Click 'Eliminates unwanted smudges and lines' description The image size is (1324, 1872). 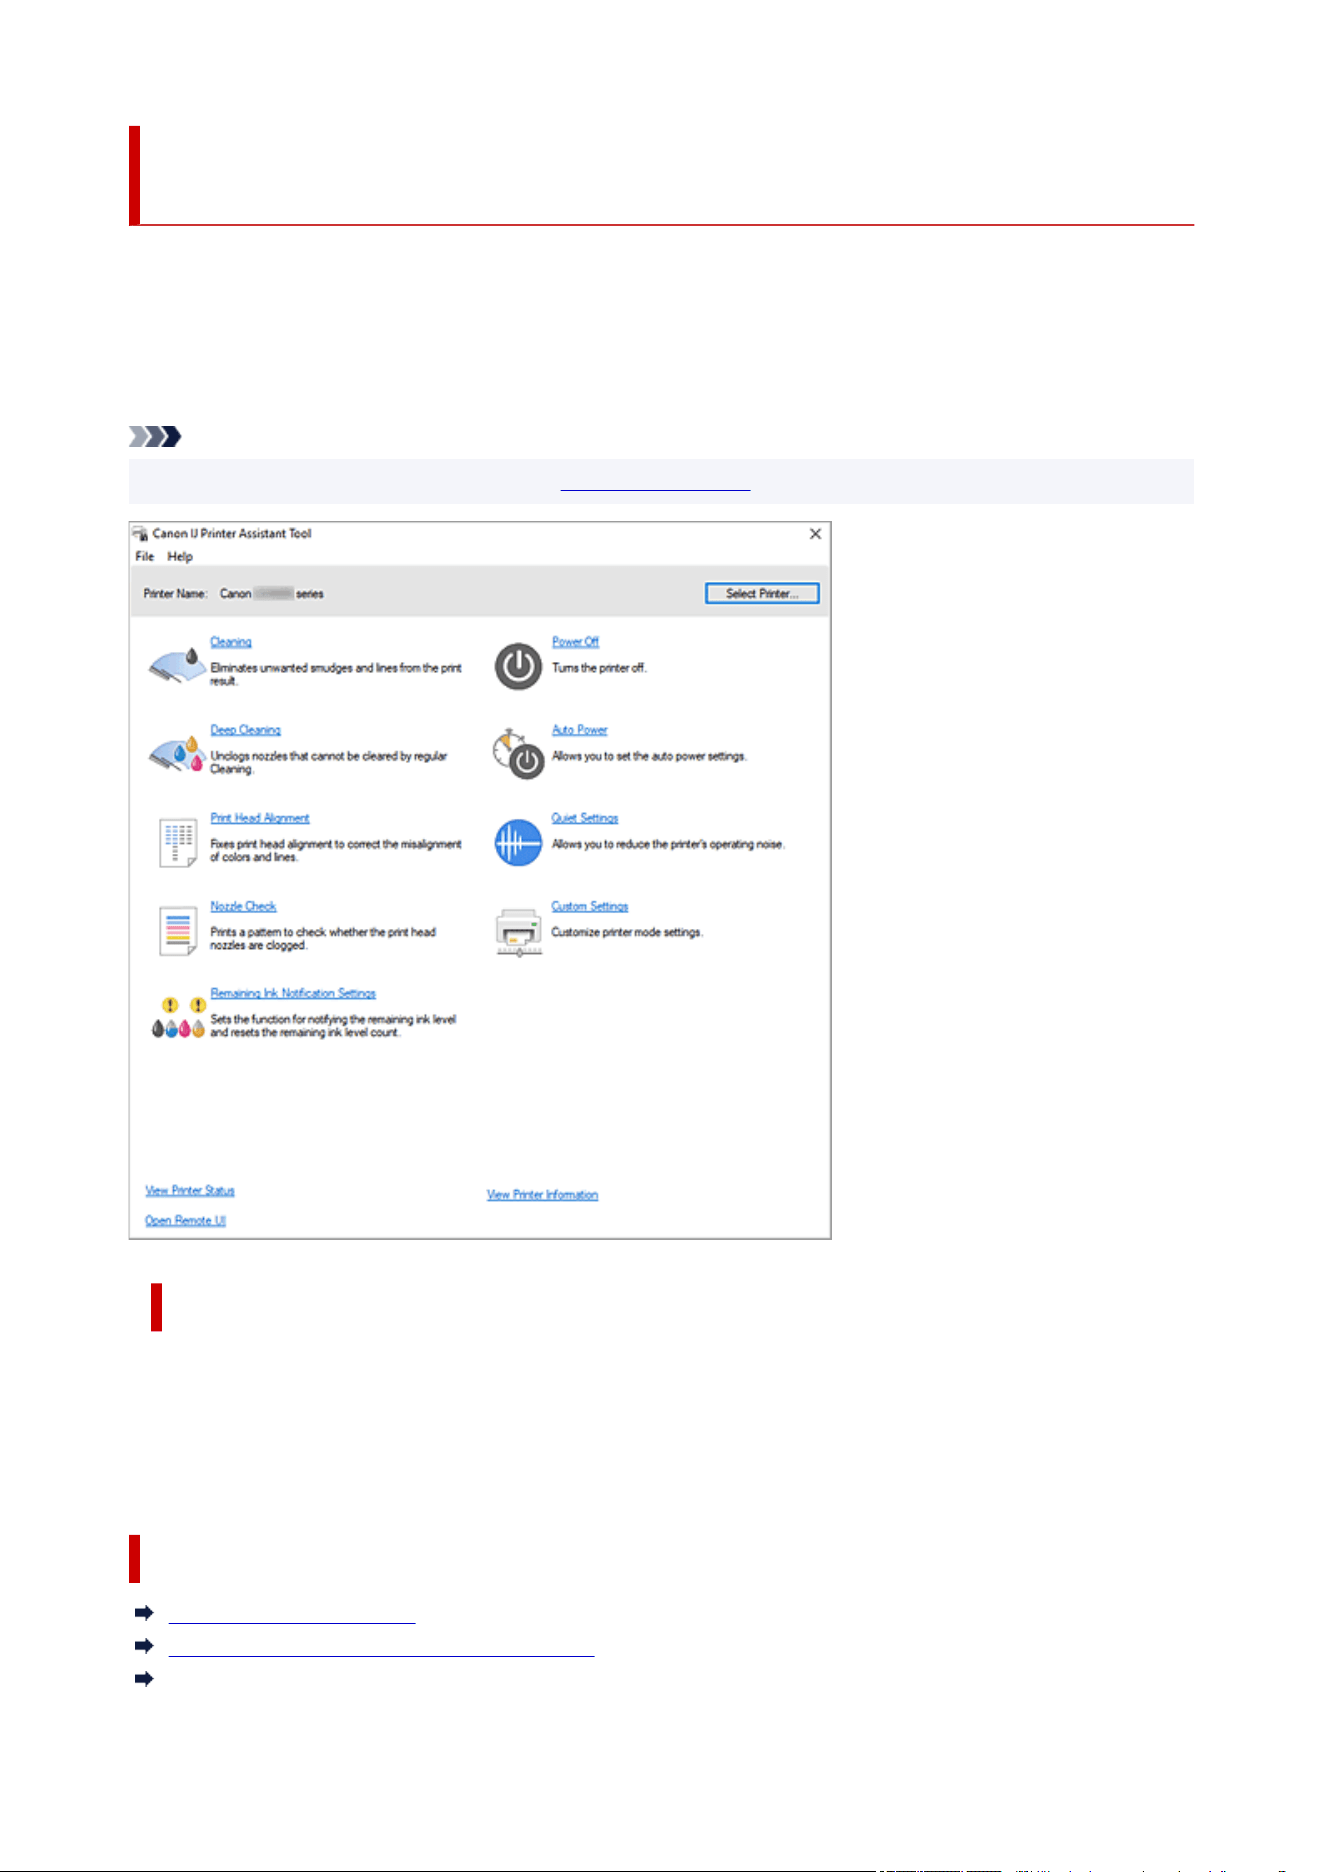[x=336, y=674]
